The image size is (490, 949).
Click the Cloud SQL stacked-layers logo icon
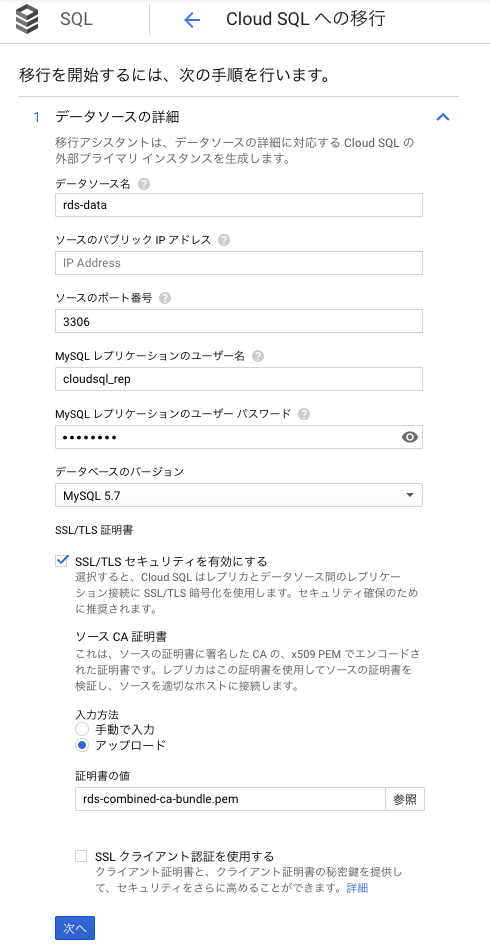pyautogui.click(x=27, y=19)
